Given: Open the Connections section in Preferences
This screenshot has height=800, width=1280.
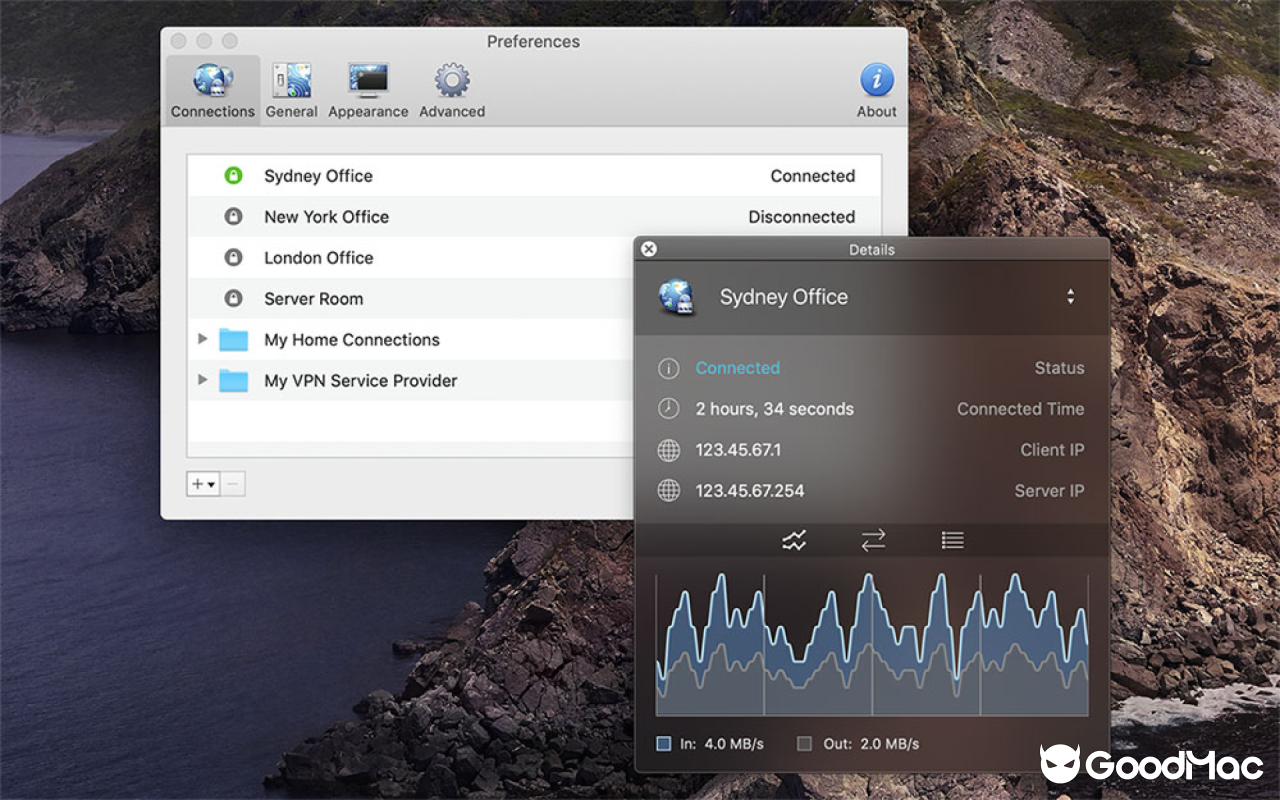Looking at the screenshot, I should (x=212, y=88).
